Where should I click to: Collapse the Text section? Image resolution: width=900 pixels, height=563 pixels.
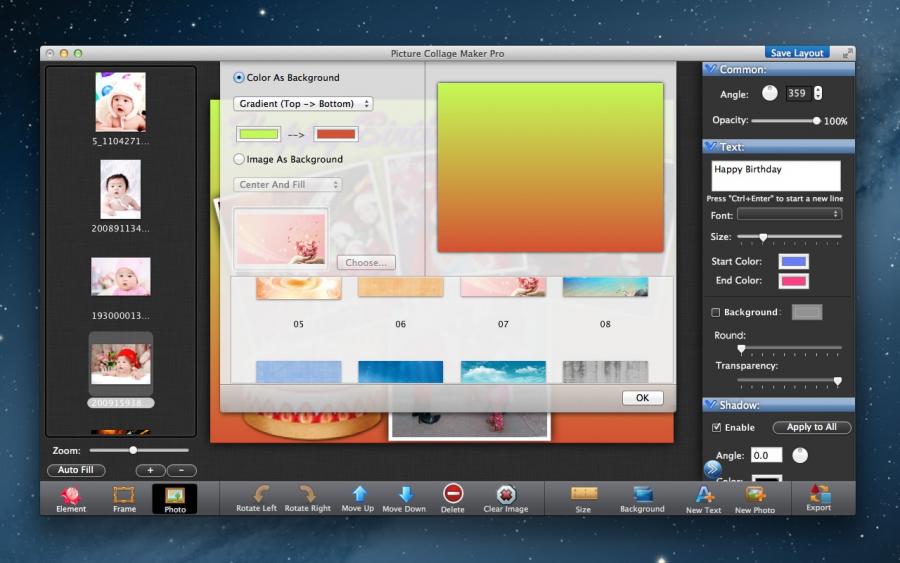(x=711, y=147)
